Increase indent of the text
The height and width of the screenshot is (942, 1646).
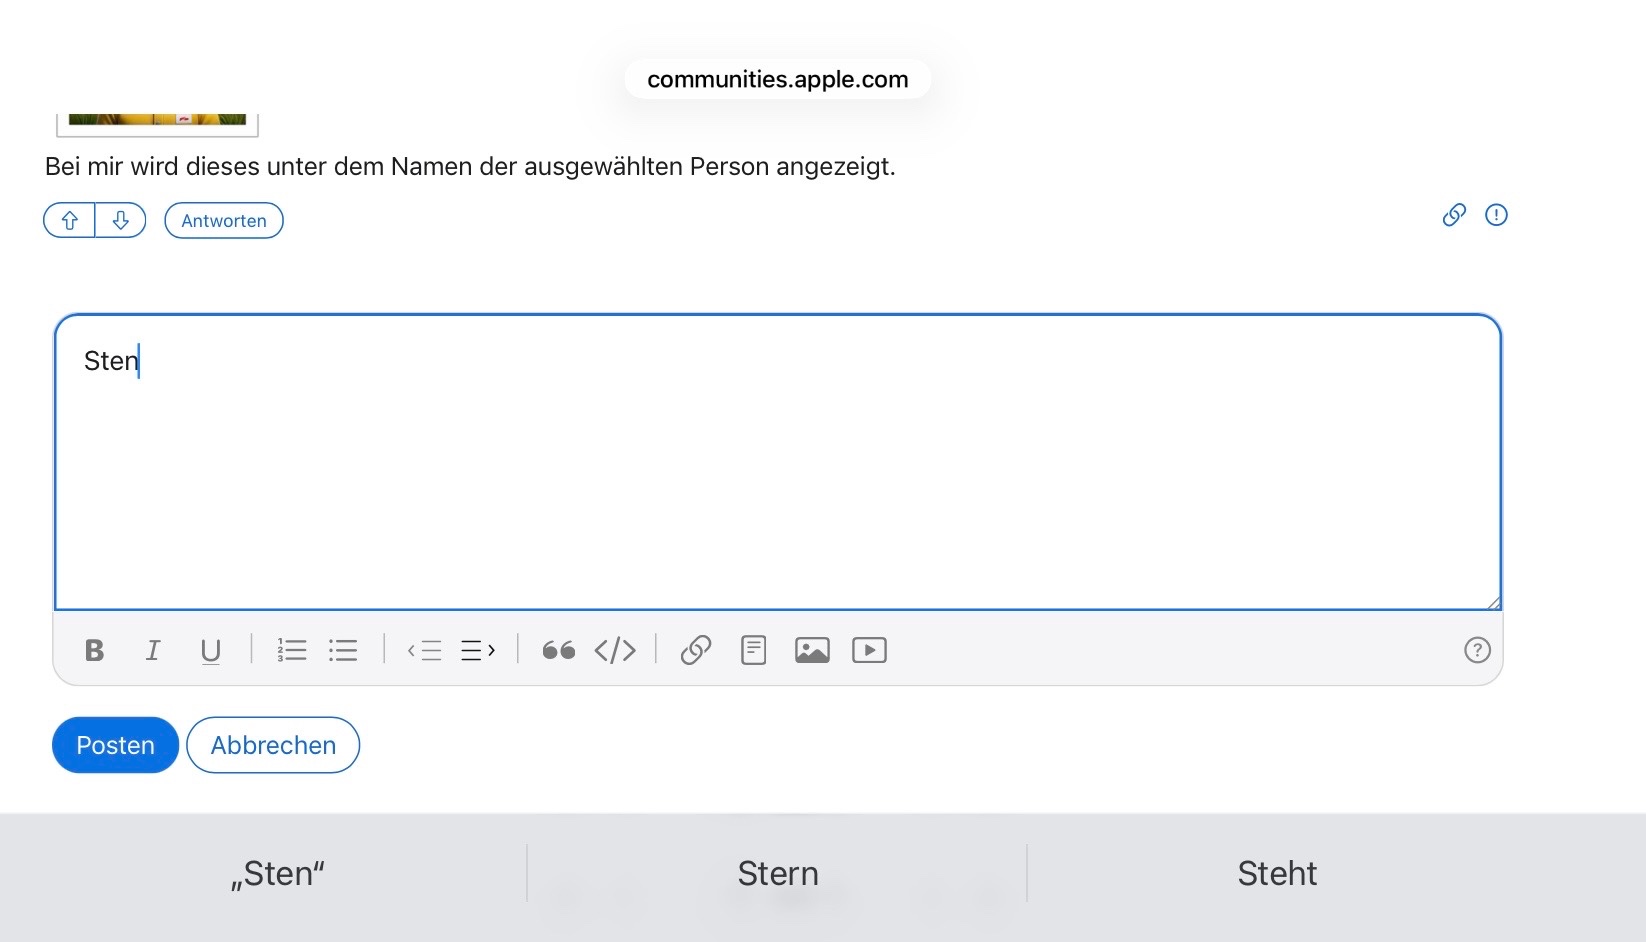(x=478, y=651)
